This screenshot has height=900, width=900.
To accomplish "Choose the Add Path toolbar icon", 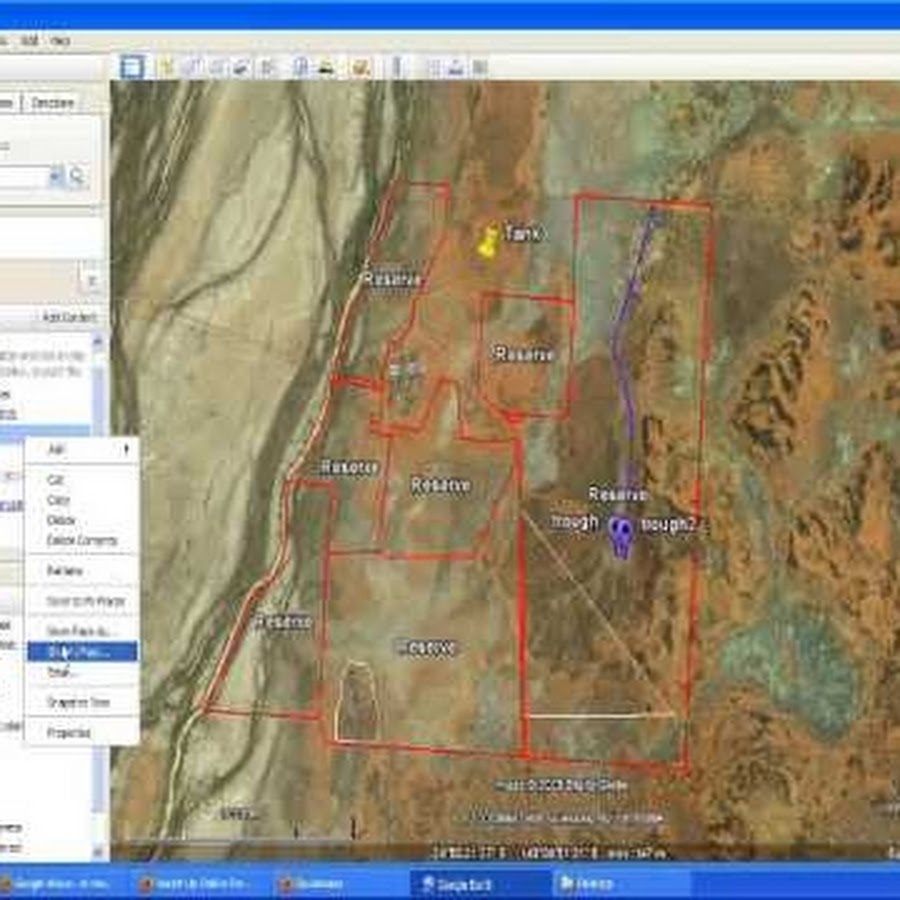I will click(x=216, y=67).
